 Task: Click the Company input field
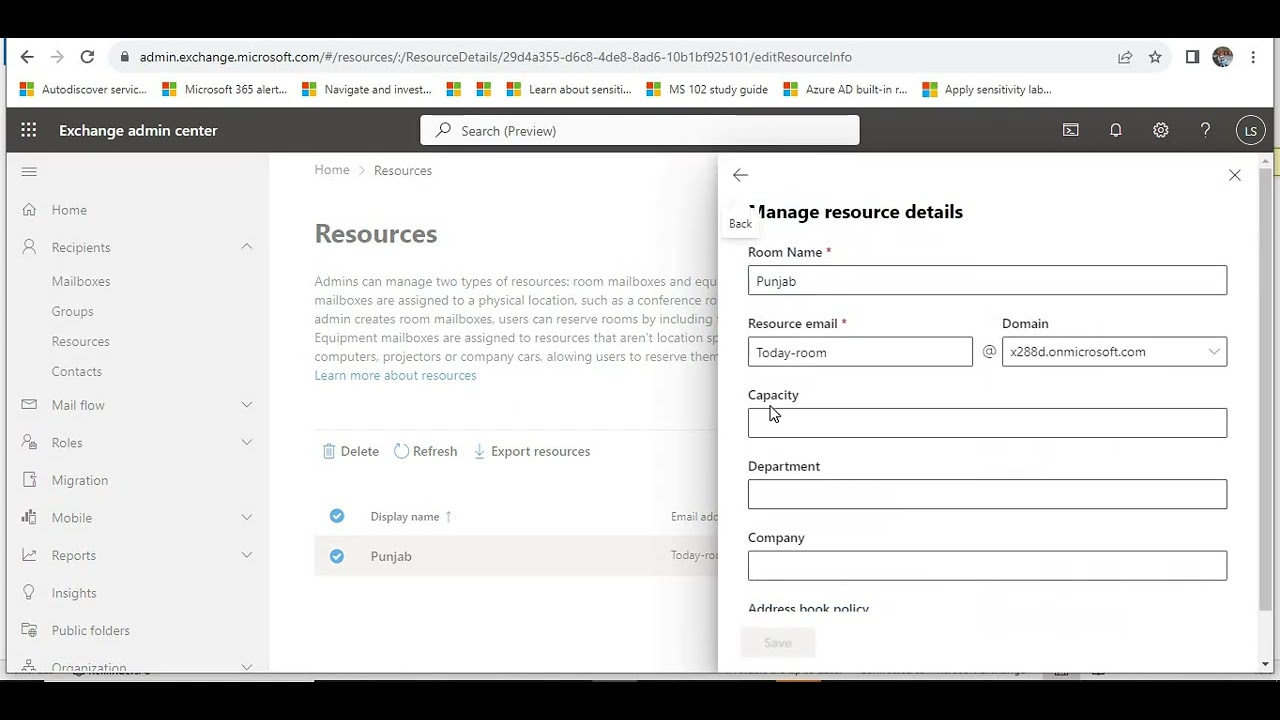coord(987,565)
